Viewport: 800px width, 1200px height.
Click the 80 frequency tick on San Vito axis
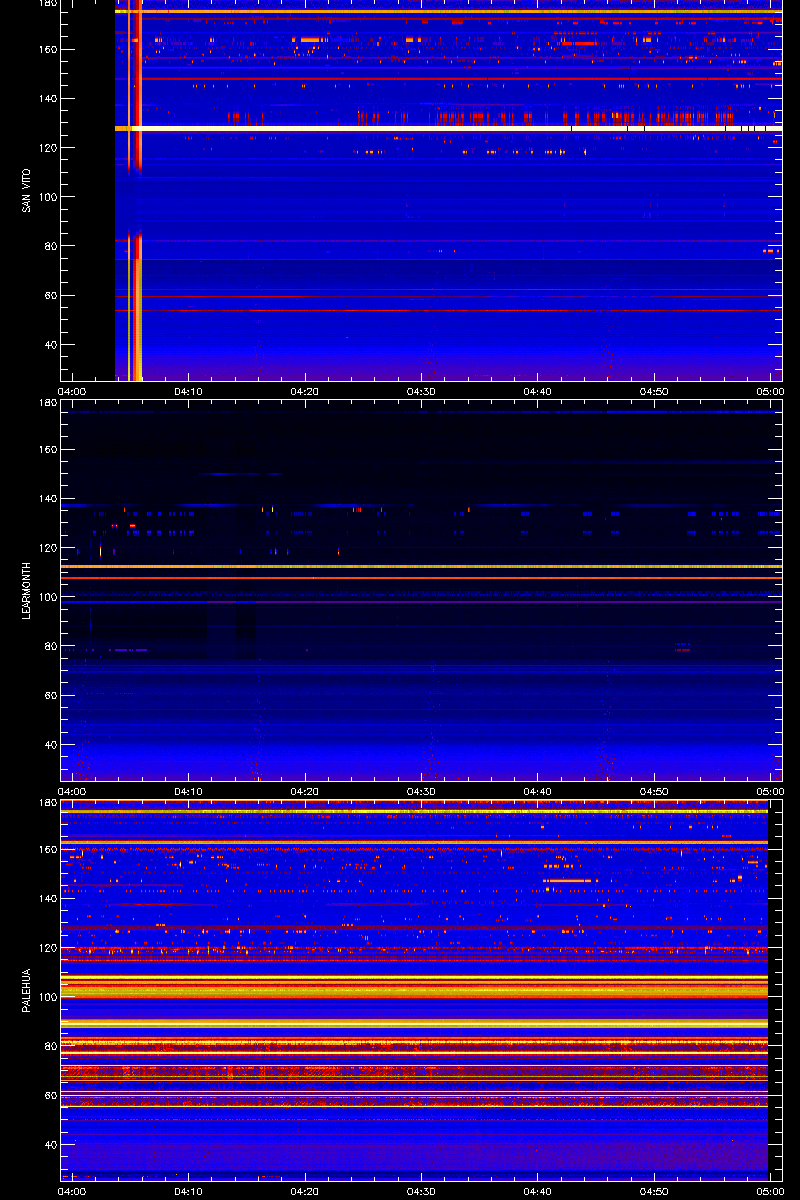click(x=50, y=246)
